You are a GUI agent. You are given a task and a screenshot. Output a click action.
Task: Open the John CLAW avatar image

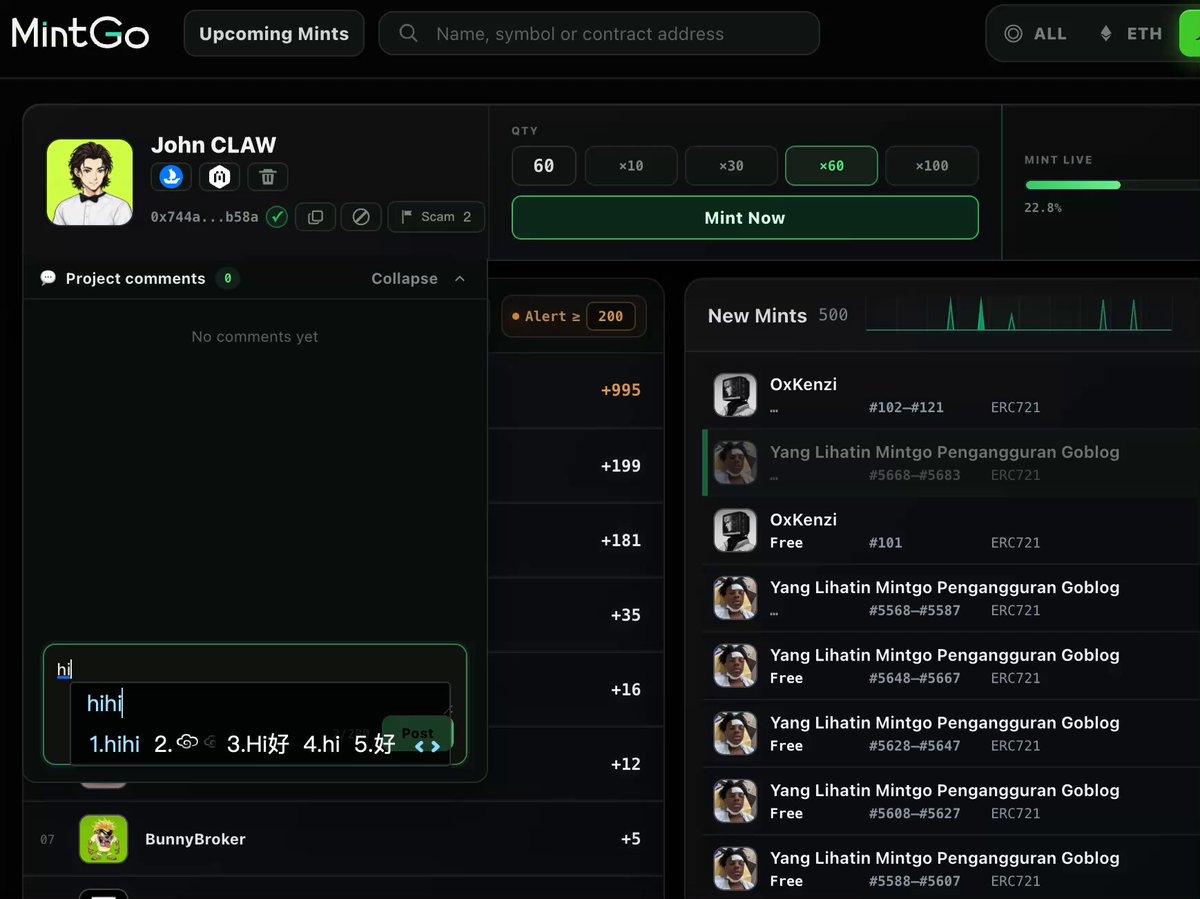(x=90, y=182)
